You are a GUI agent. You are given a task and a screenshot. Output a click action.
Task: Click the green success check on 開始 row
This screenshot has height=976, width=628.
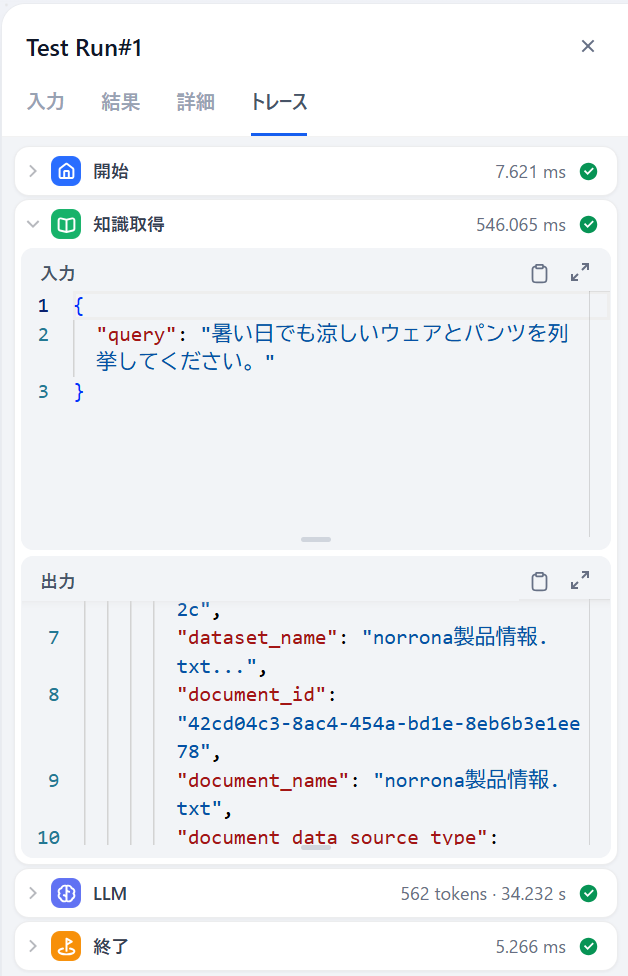pos(588,171)
